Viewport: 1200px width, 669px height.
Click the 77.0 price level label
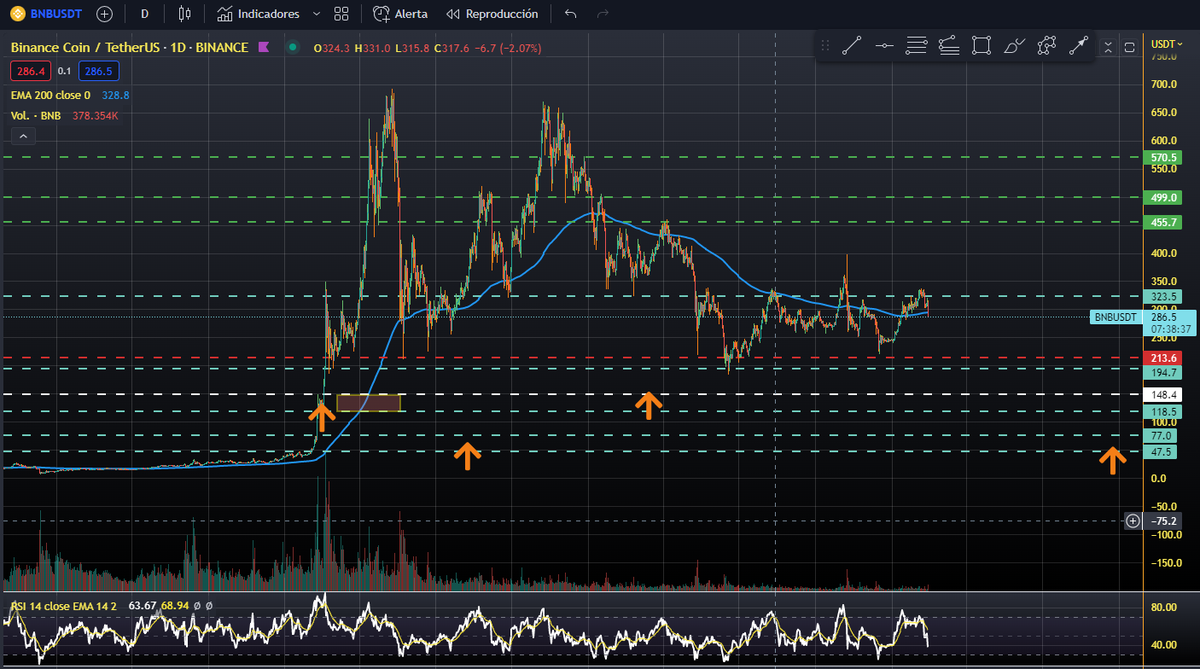[1162, 436]
